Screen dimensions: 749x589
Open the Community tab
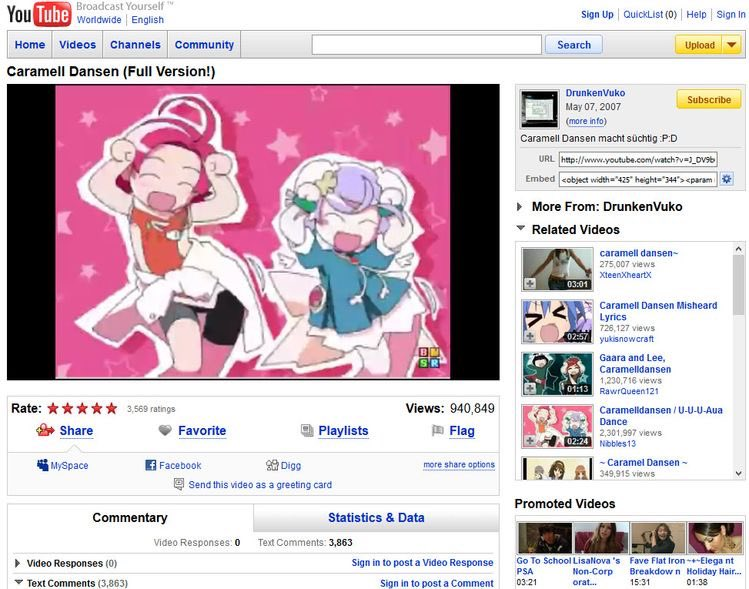(x=204, y=45)
